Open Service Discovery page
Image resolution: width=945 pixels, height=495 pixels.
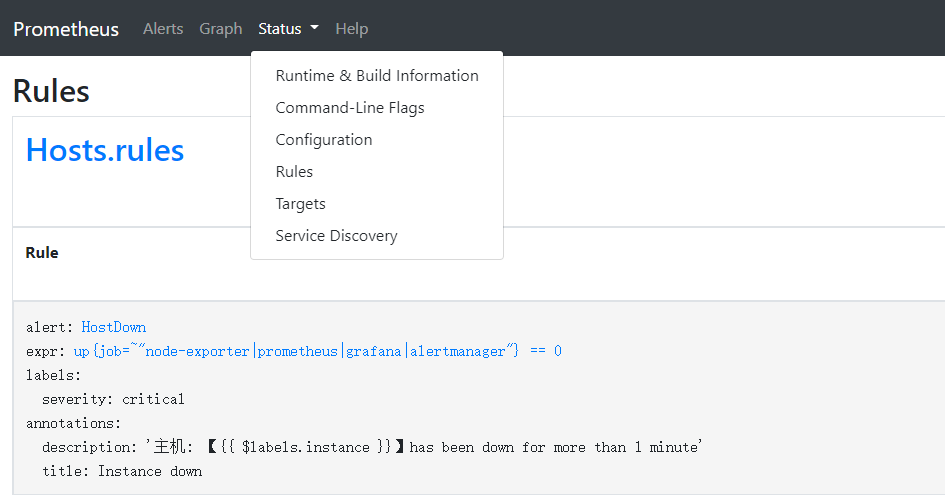click(336, 236)
